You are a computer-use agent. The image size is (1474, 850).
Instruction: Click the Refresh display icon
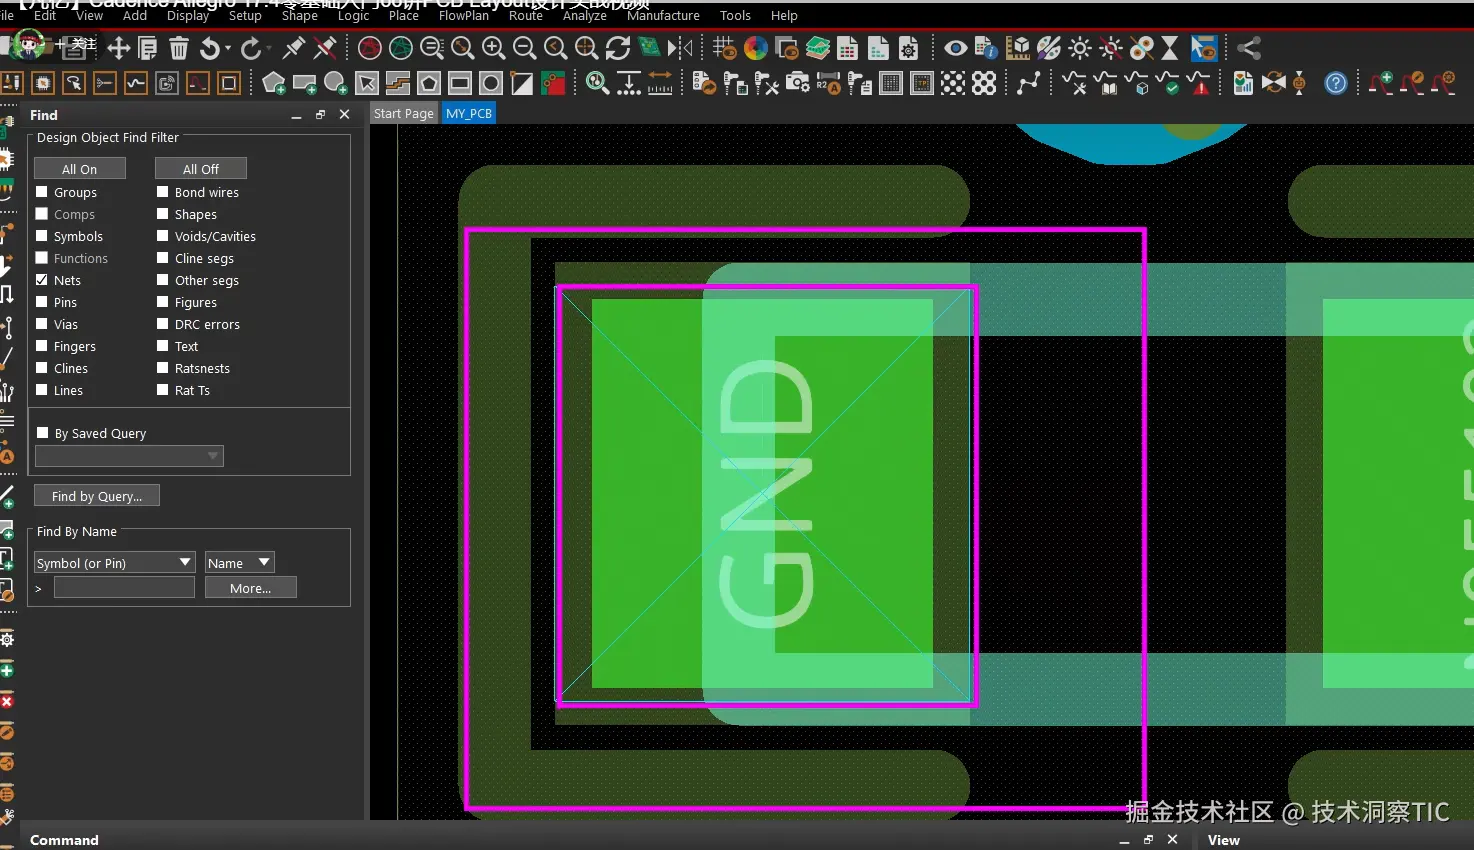click(x=618, y=48)
